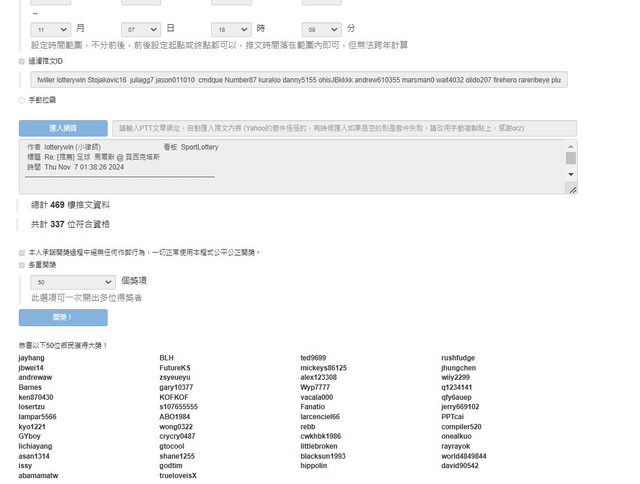Viewport: 640px width, 484px height.
Task: Click winner name ted9699 in results
Action: [x=313, y=357]
